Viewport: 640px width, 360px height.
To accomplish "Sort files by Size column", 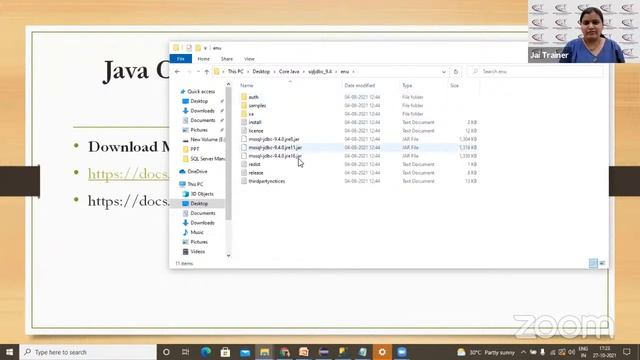I will click(x=454, y=85).
